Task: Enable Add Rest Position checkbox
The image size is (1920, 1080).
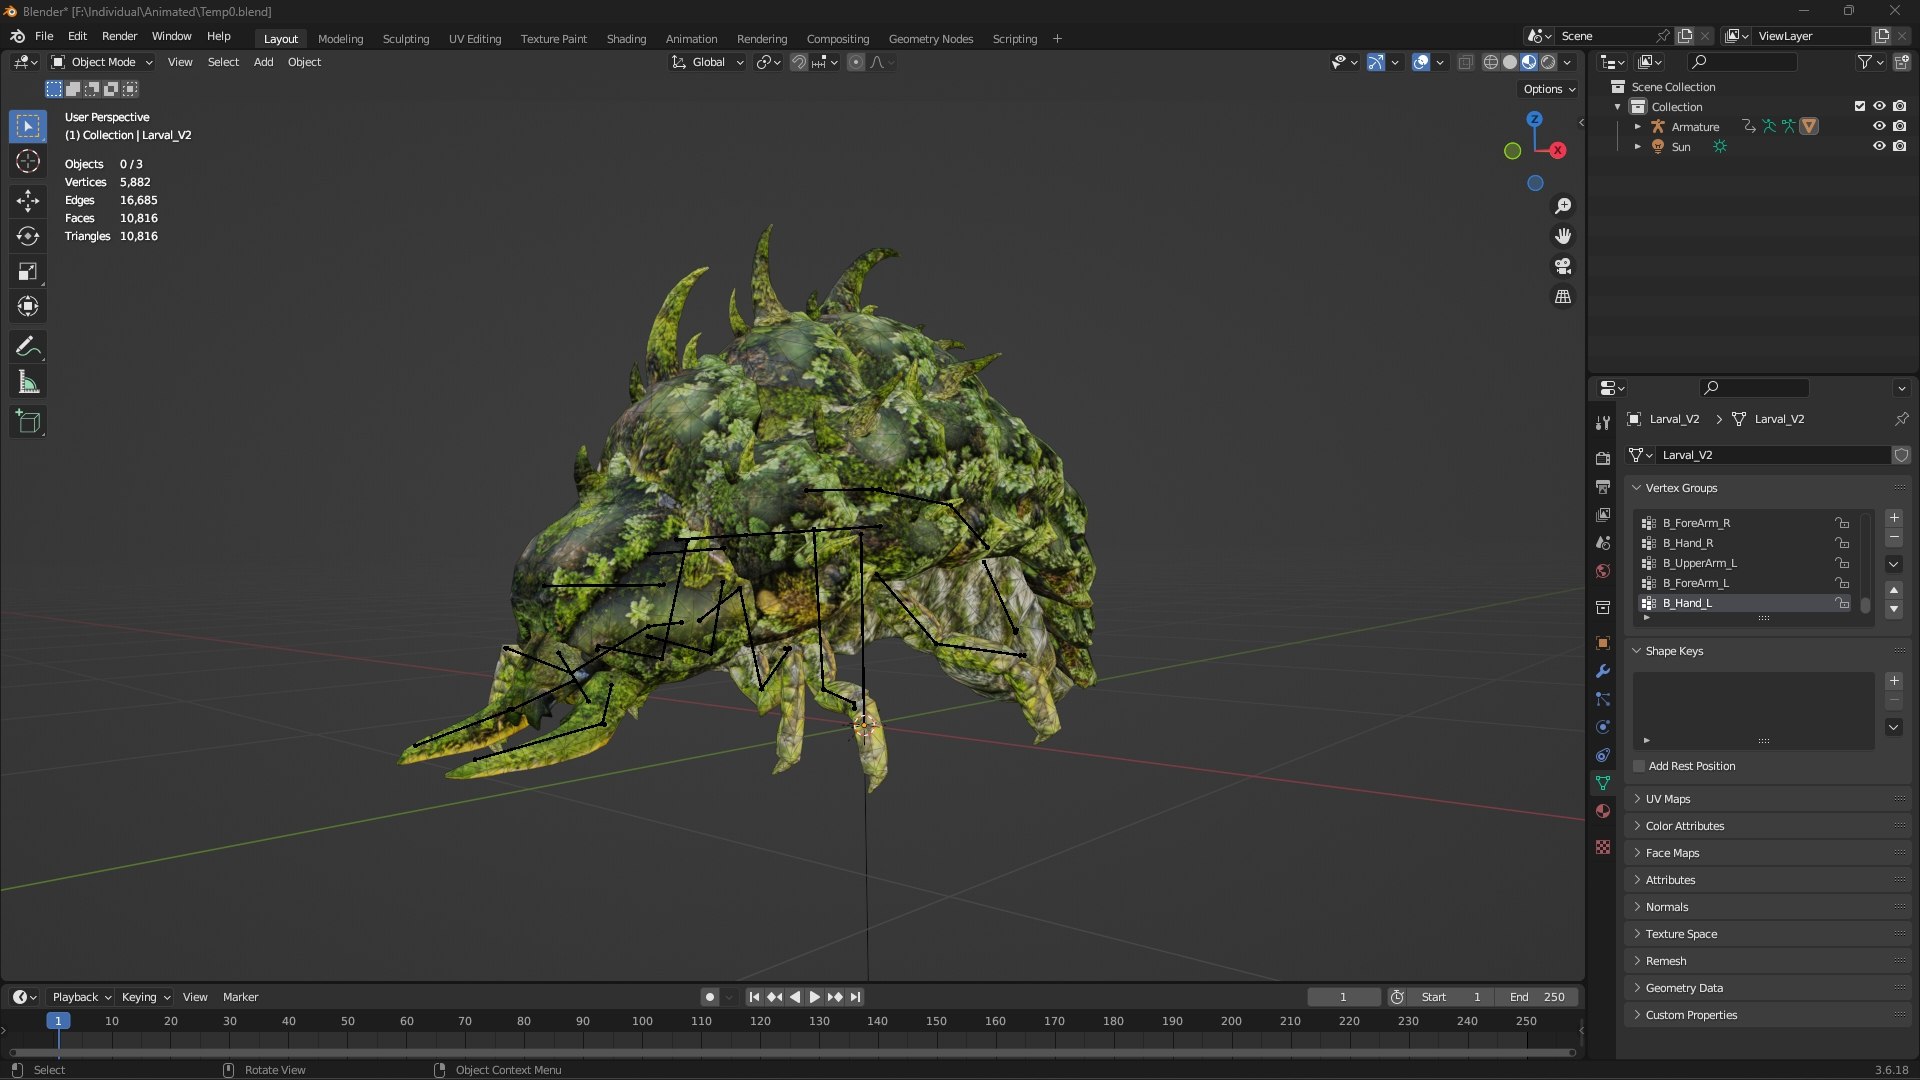Action: click(1639, 766)
